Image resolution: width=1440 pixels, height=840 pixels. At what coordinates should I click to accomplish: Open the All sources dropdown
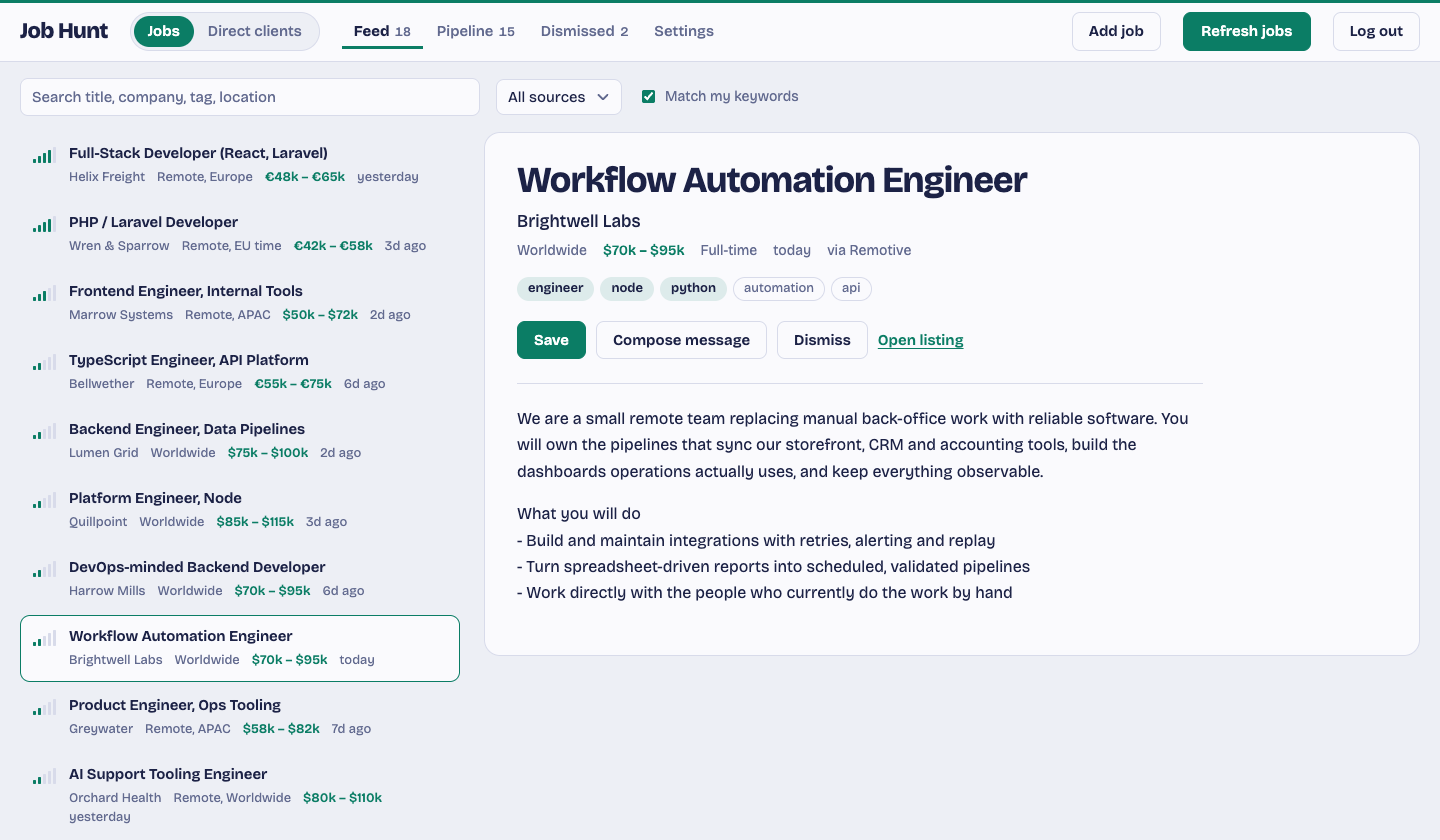pyautogui.click(x=559, y=97)
